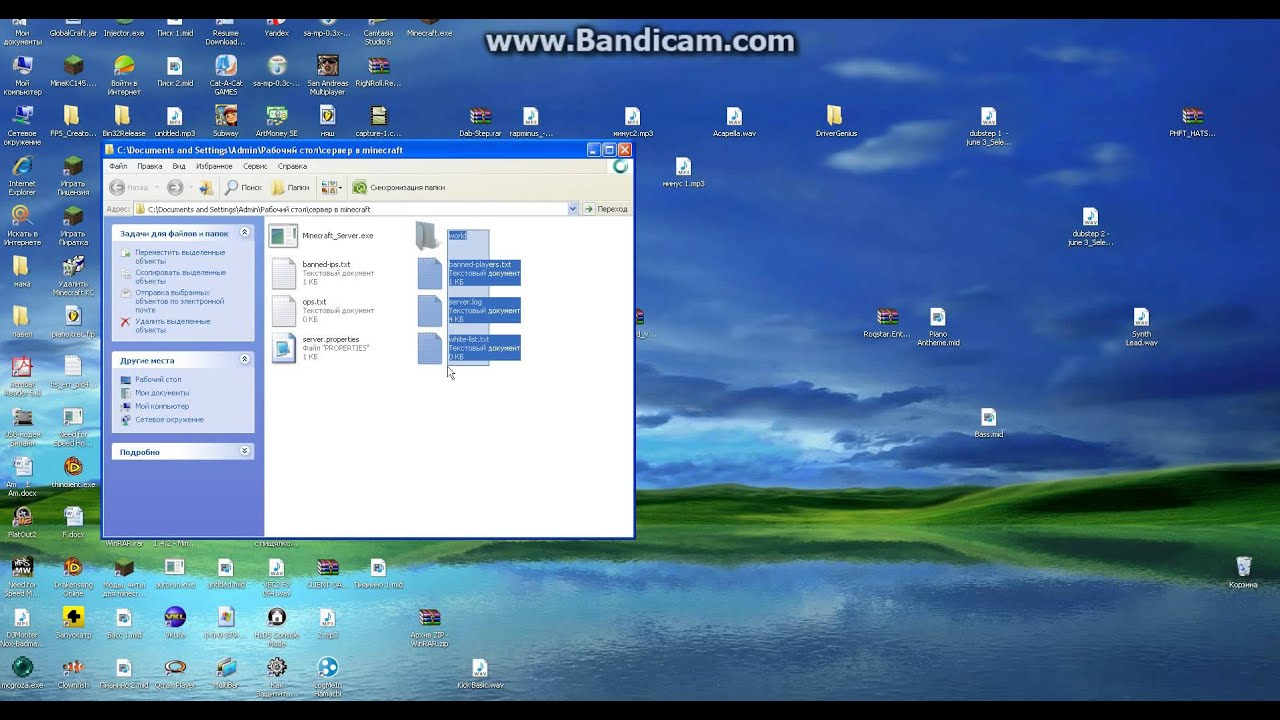Image resolution: width=1280 pixels, height=720 pixels.
Task: Expand the Подробно details panel
Action: coord(245,452)
